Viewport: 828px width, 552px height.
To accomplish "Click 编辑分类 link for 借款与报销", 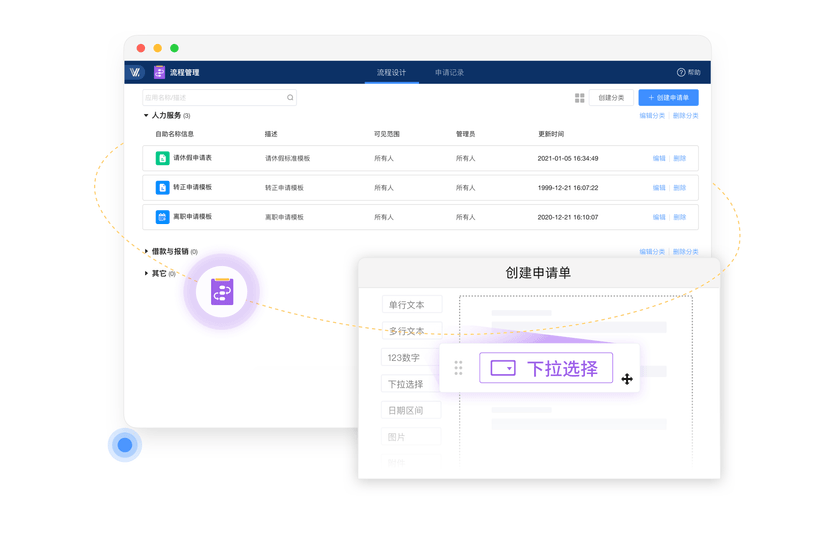I will [652, 252].
